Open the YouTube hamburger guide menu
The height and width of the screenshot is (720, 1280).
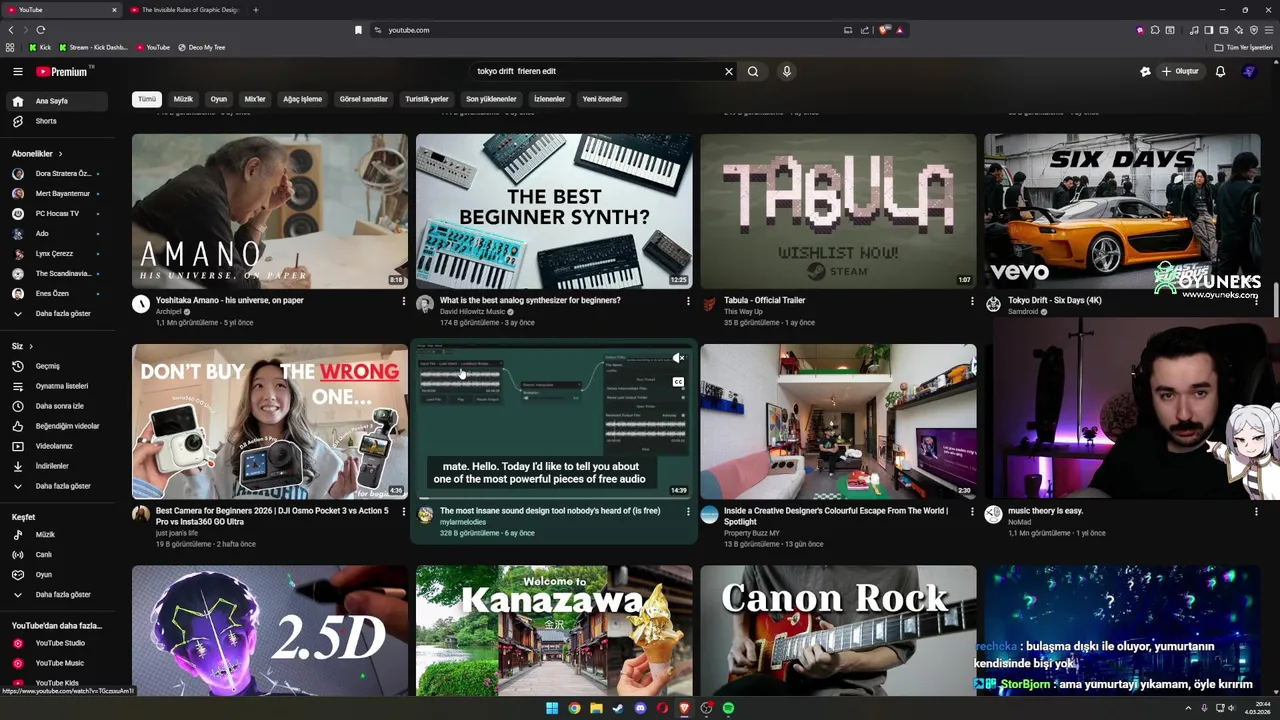pyautogui.click(x=17, y=71)
